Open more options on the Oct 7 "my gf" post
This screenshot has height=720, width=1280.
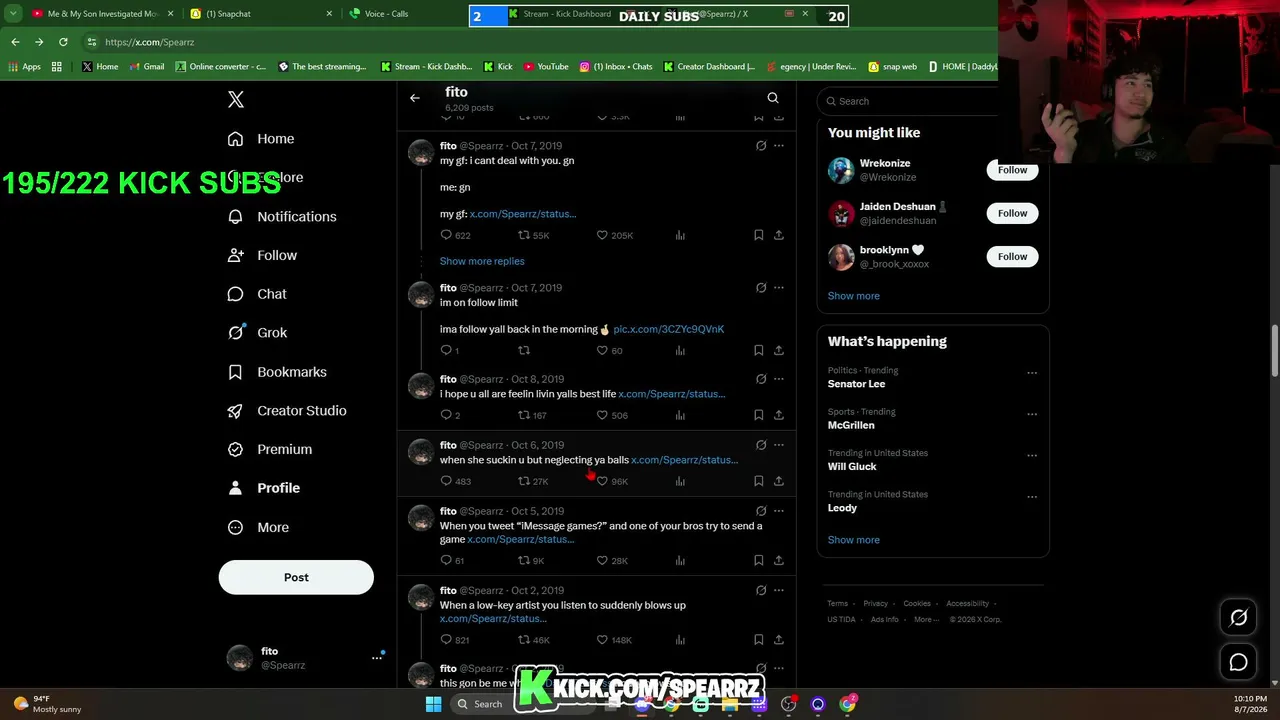(x=779, y=146)
